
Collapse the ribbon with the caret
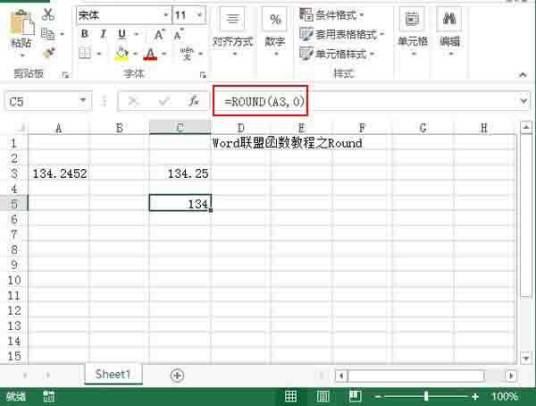523,75
